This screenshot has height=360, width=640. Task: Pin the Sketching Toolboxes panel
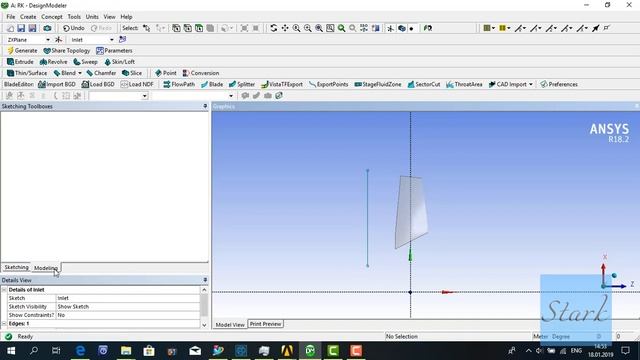[205, 106]
